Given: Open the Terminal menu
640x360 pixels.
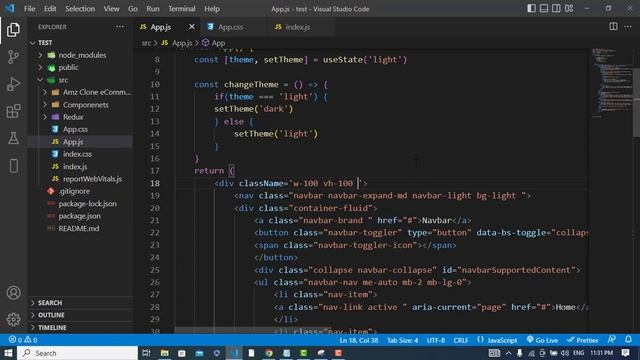Looking at the screenshot, I should [x=182, y=9].
